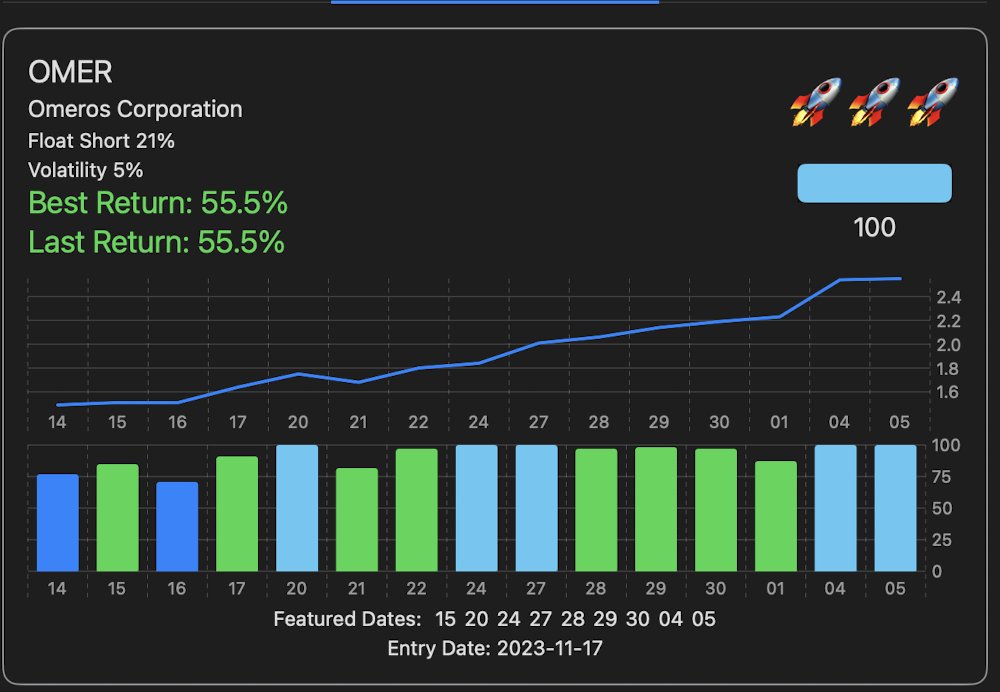1000x692 pixels.
Task: Click the 2.4 price axis label
Action: 948,297
